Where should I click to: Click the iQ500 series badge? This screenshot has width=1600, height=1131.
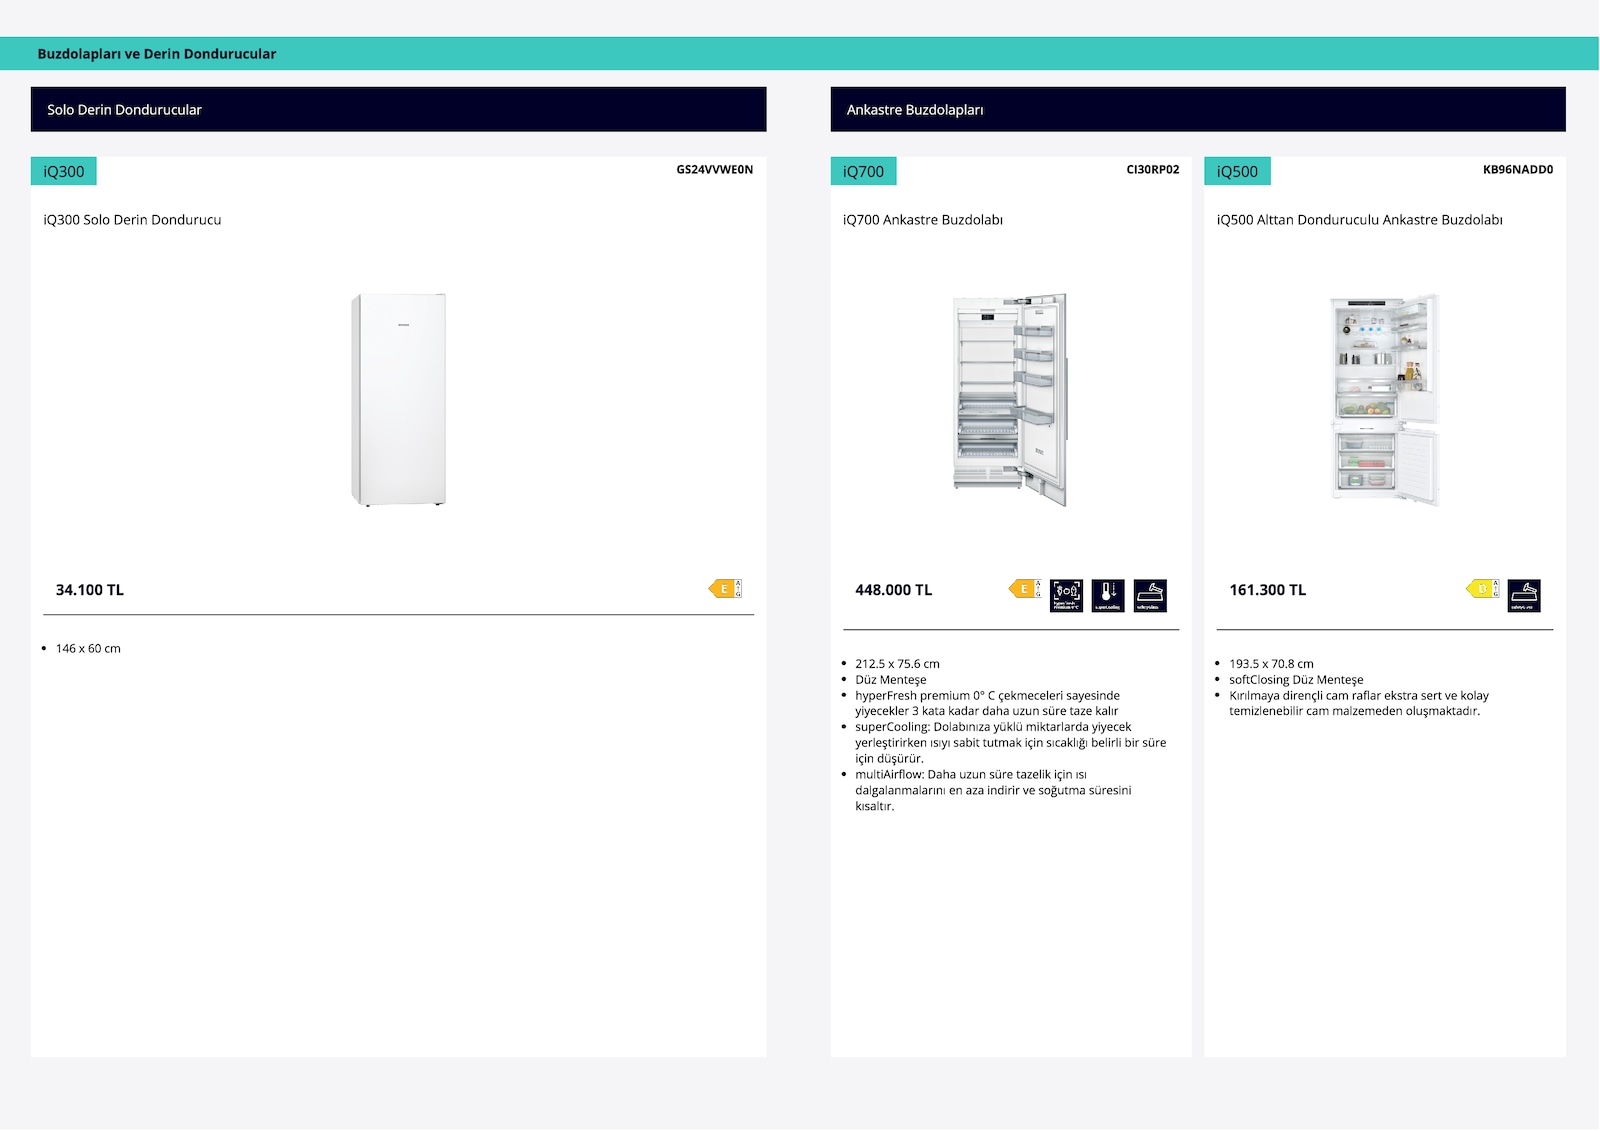[x=1237, y=171]
